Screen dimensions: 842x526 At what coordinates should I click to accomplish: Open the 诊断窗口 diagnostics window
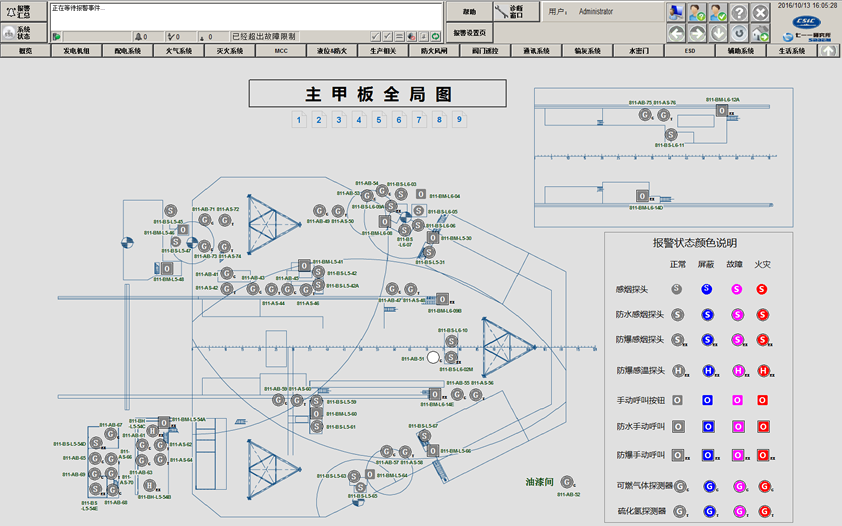516,12
